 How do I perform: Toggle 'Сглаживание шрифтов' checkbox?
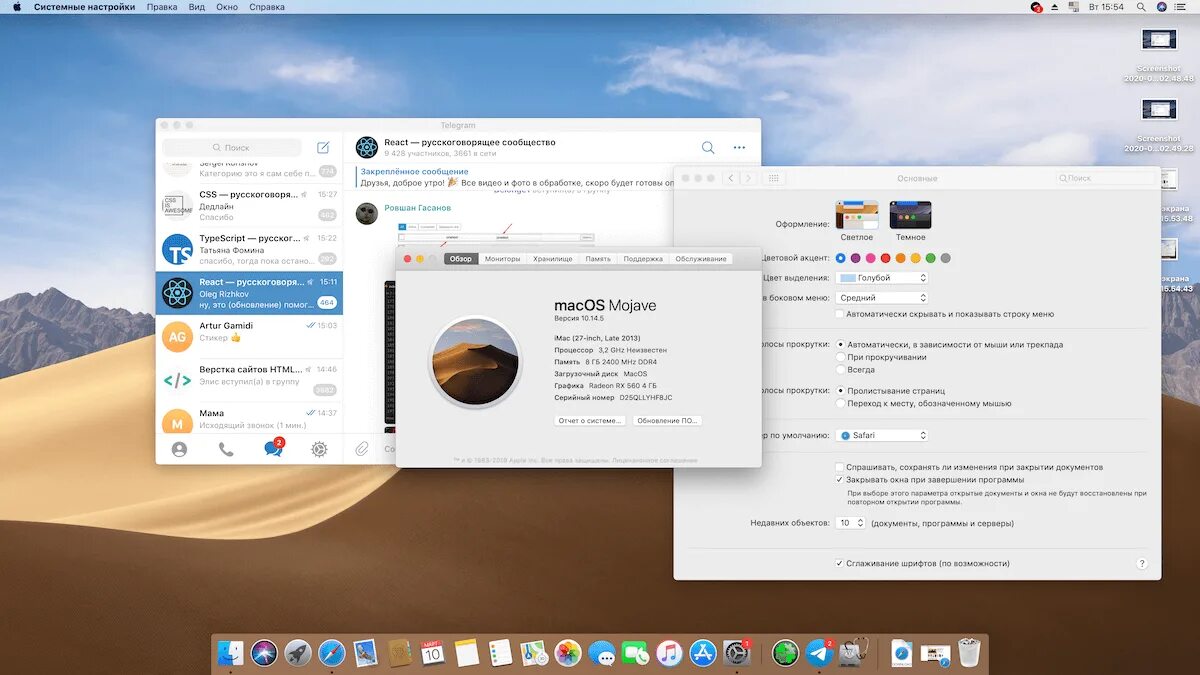point(840,564)
